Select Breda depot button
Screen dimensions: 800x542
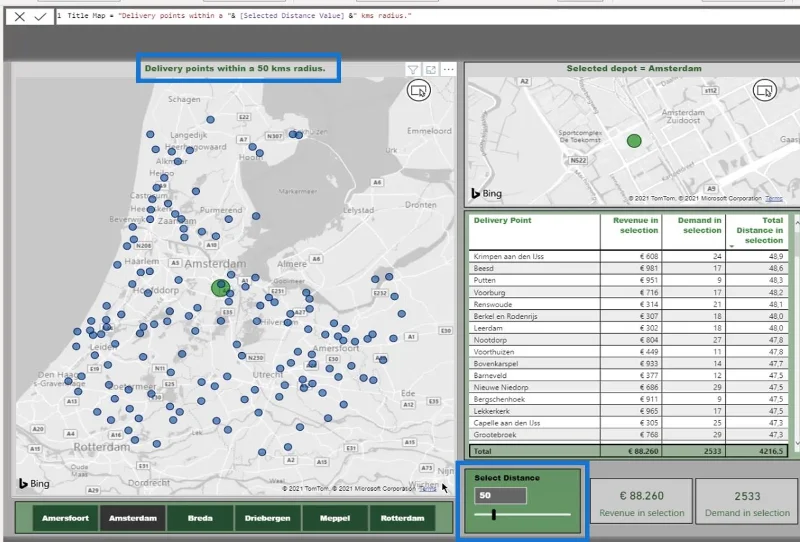pos(200,518)
